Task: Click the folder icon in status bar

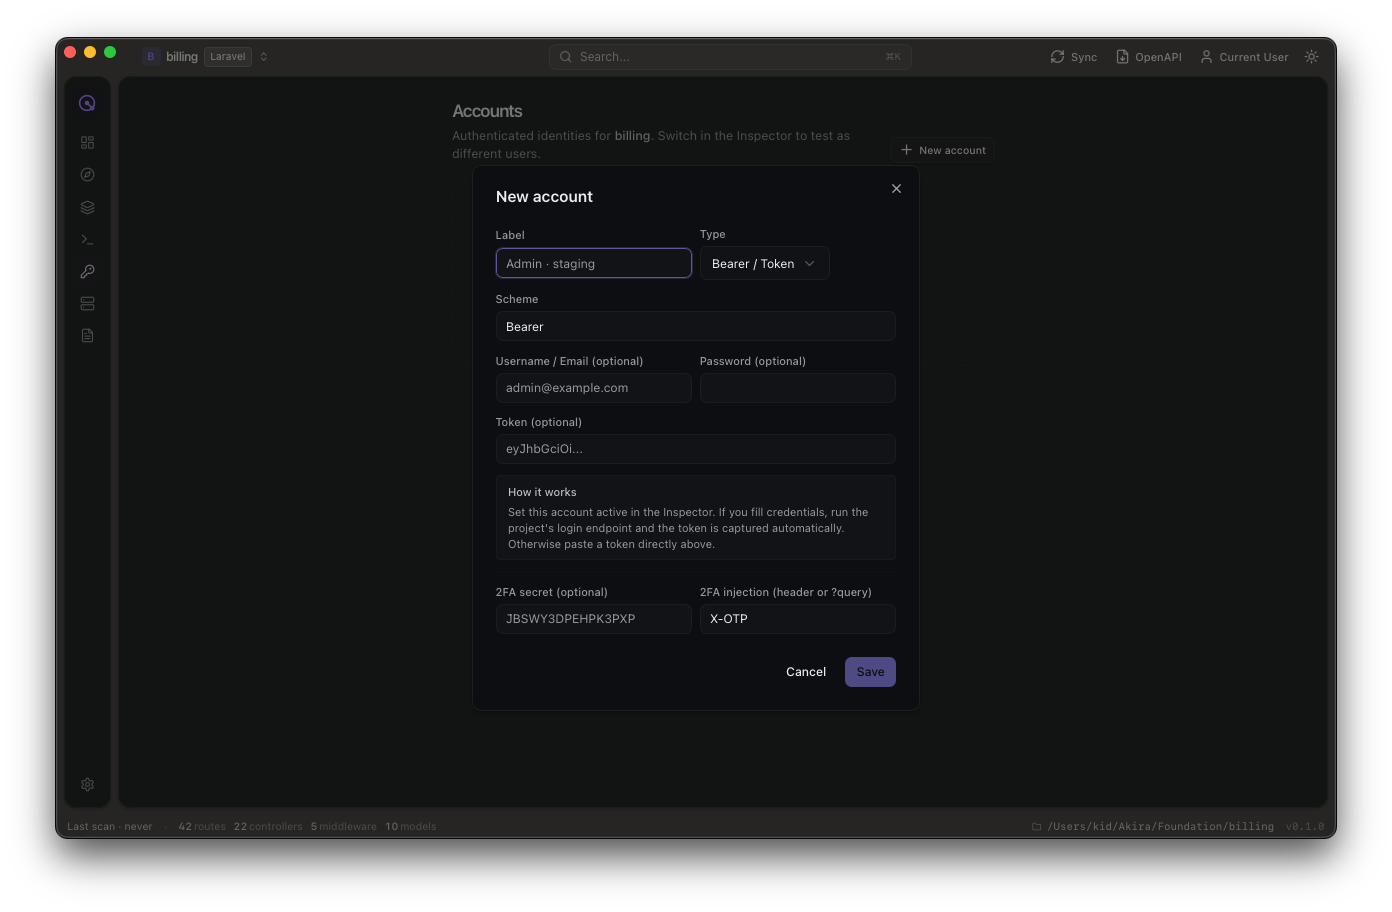Action: pos(1036,826)
